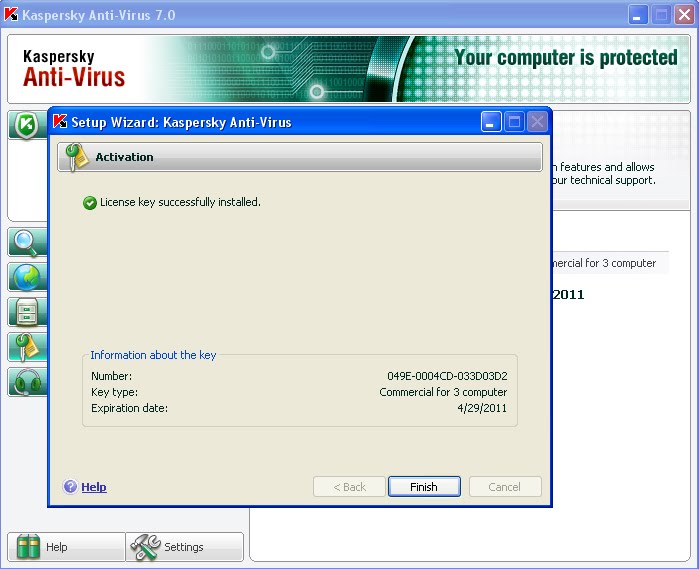699x569 pixels.
Task: Click the 'Number:' label
Action: pos(111,376)
